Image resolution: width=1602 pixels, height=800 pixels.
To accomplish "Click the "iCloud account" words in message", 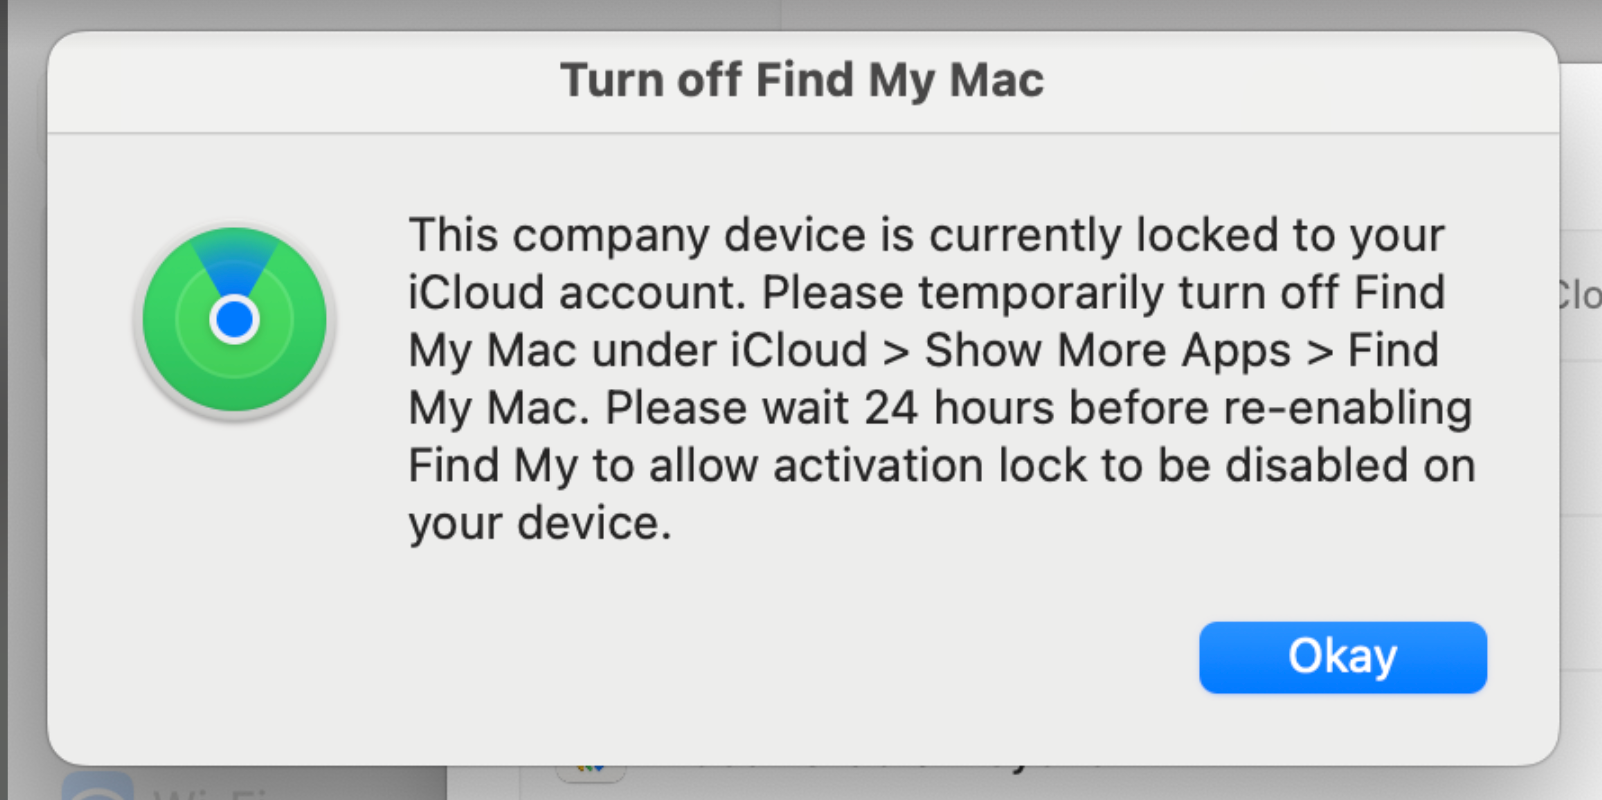I will click(577, 293).
